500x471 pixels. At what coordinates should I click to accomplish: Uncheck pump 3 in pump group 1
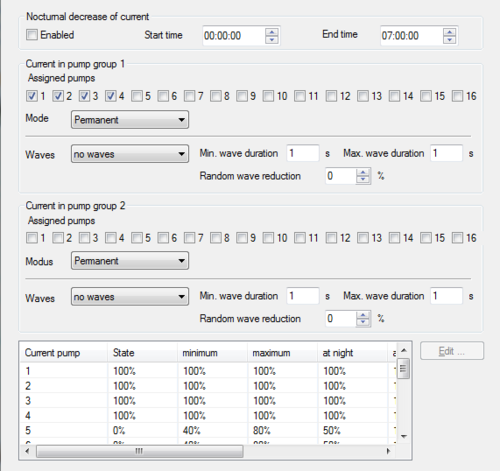(x=84, y=96)
